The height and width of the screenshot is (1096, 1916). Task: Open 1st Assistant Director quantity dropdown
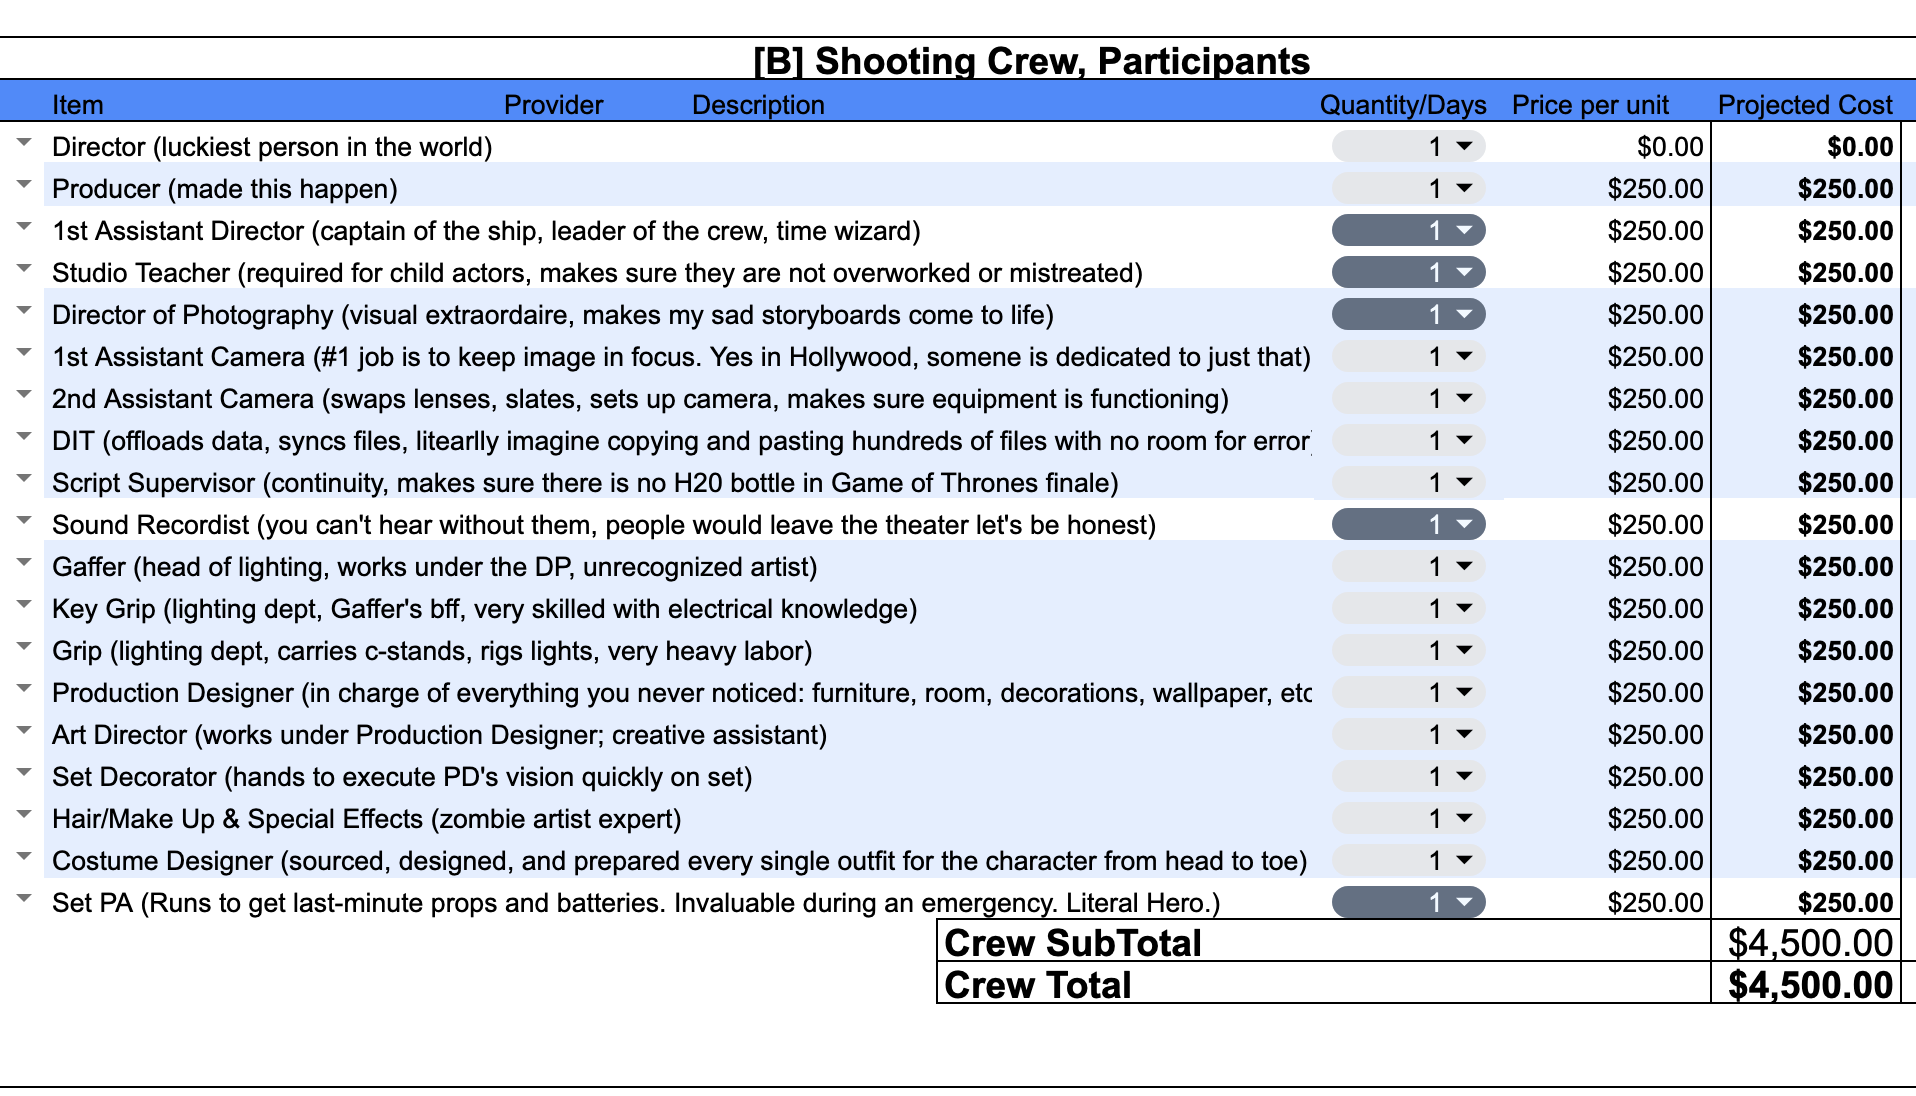pos(1408,231)
